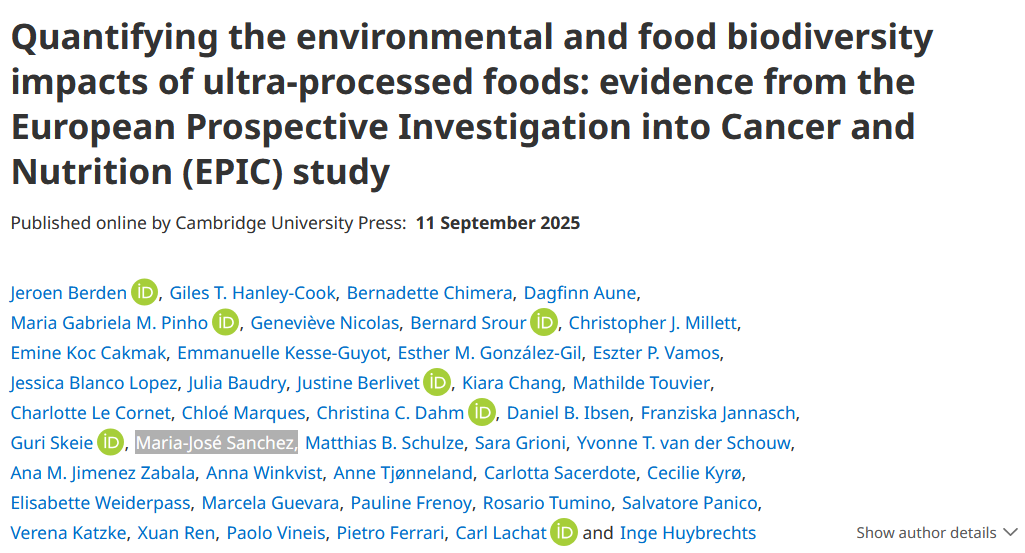Open Christina C. Dahm's ORCID icon
Viewport: 1025px width, 553px height.
pyautogui.click(x=482, y=413)
